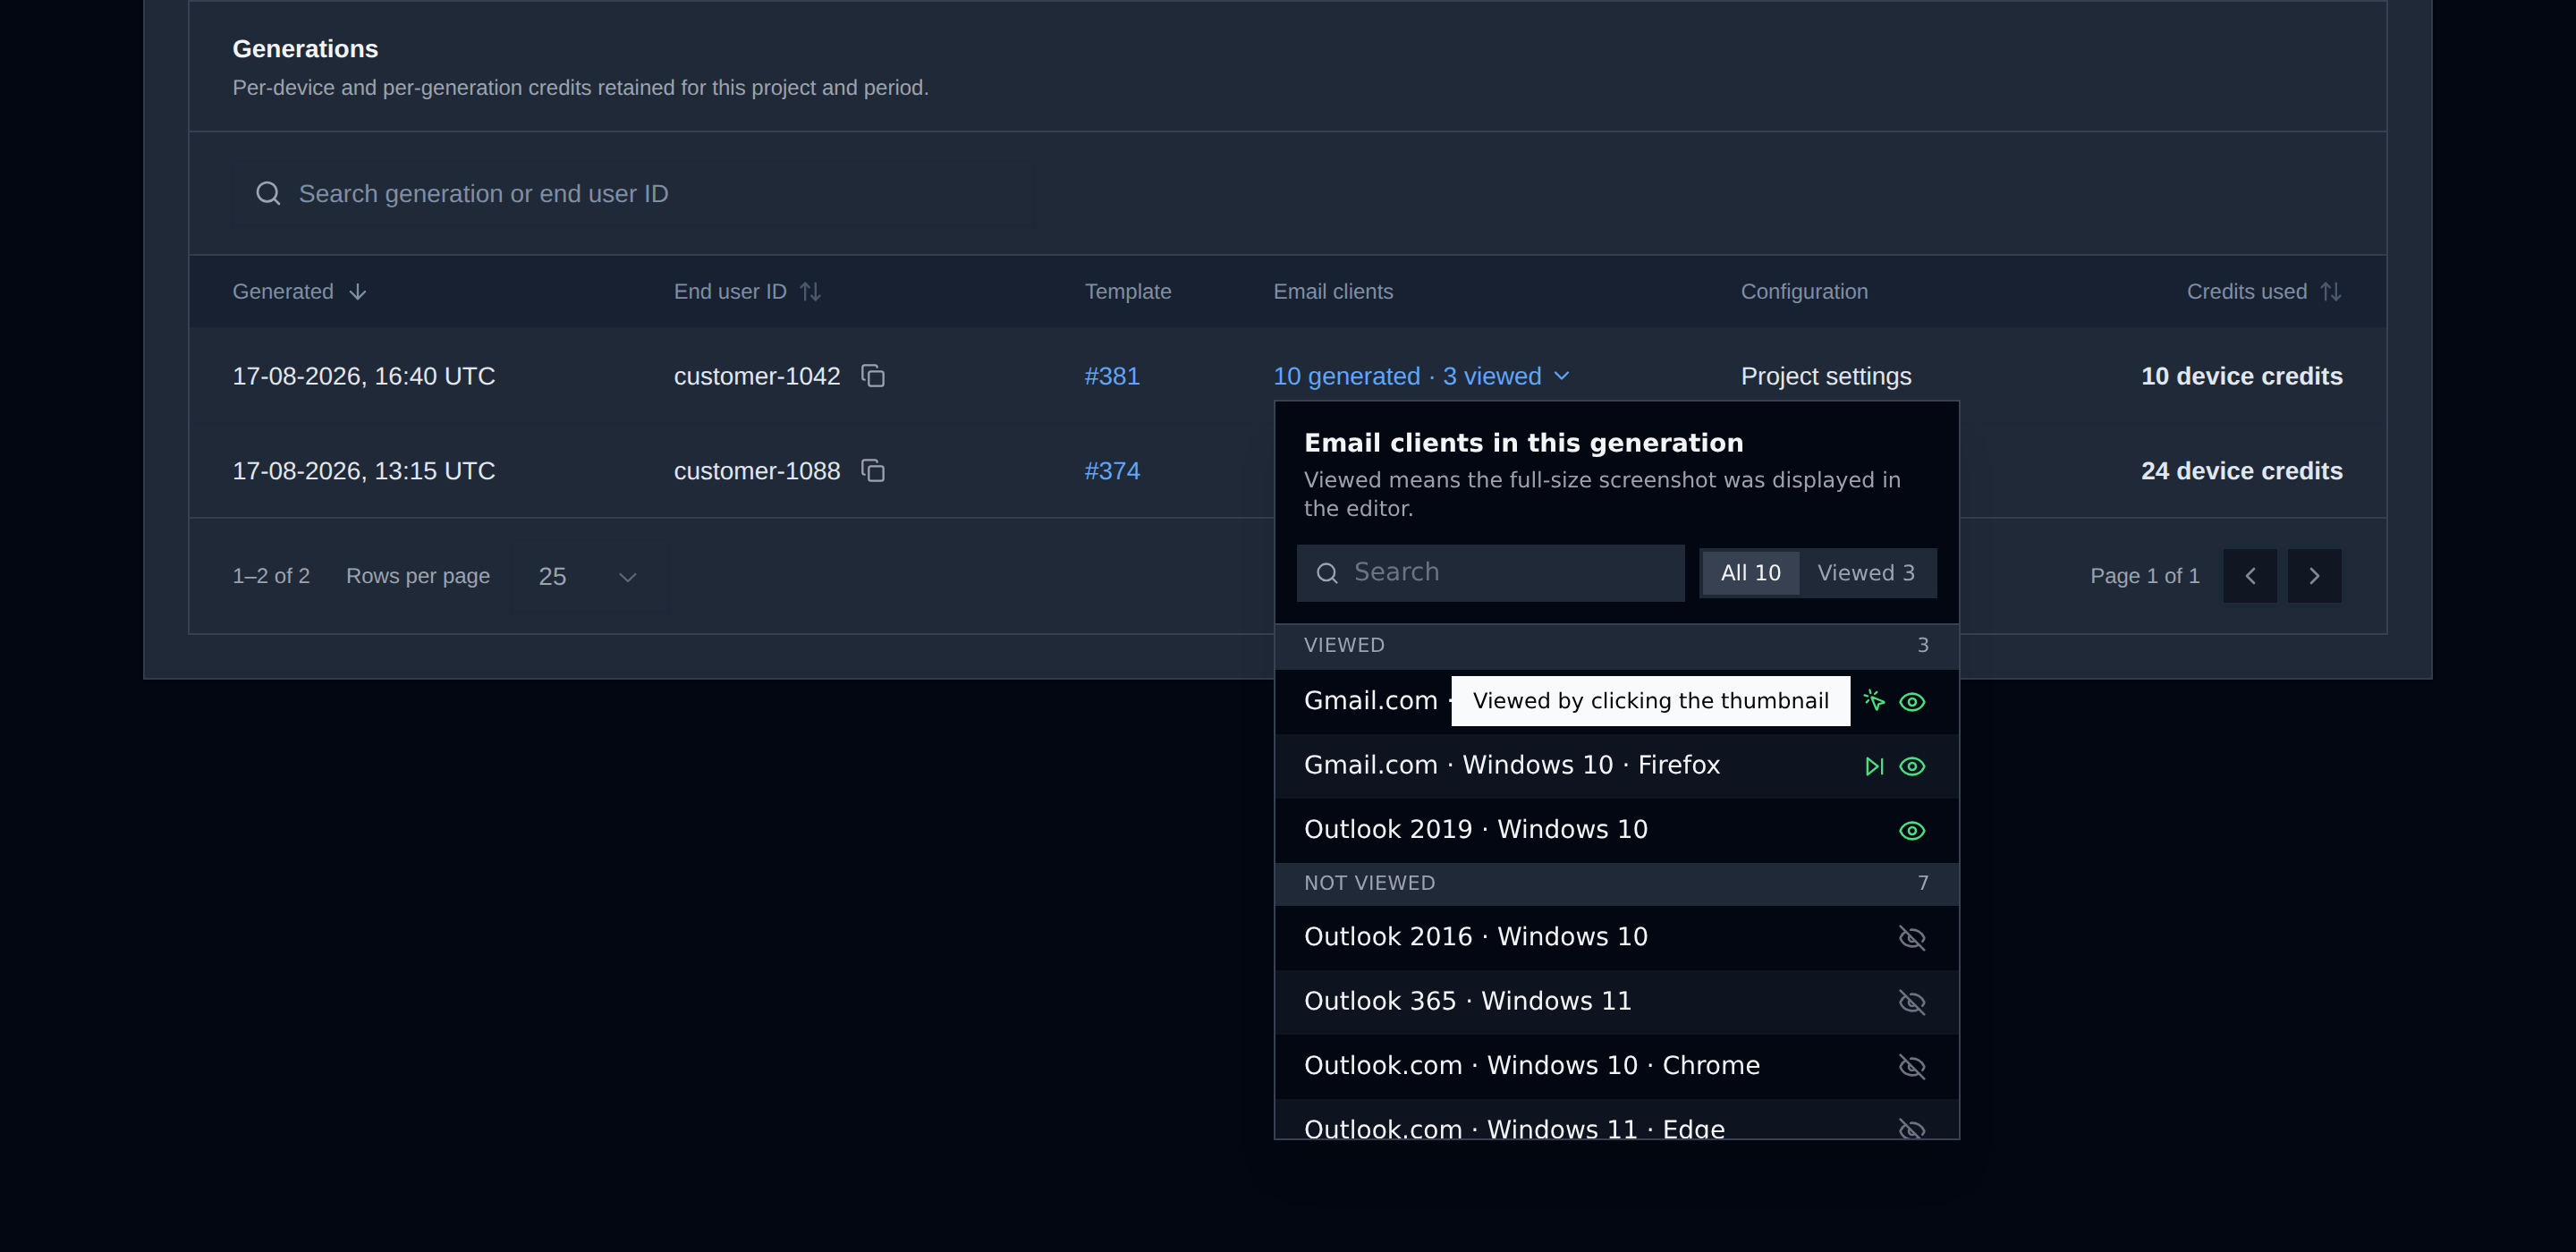2576x1252 pixels.
Task: Click the magnifier icon in popup search
Action: pos(1327,573)
